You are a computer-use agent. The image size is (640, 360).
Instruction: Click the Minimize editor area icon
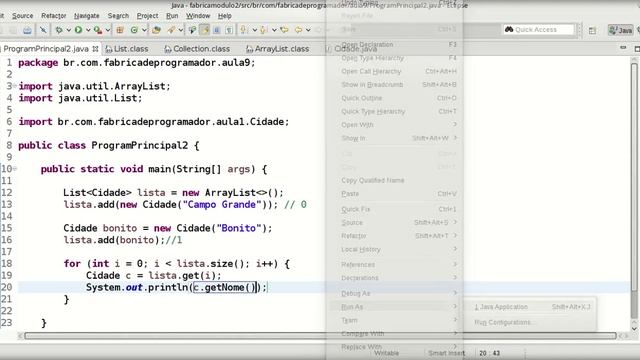[x=623, y=48]
